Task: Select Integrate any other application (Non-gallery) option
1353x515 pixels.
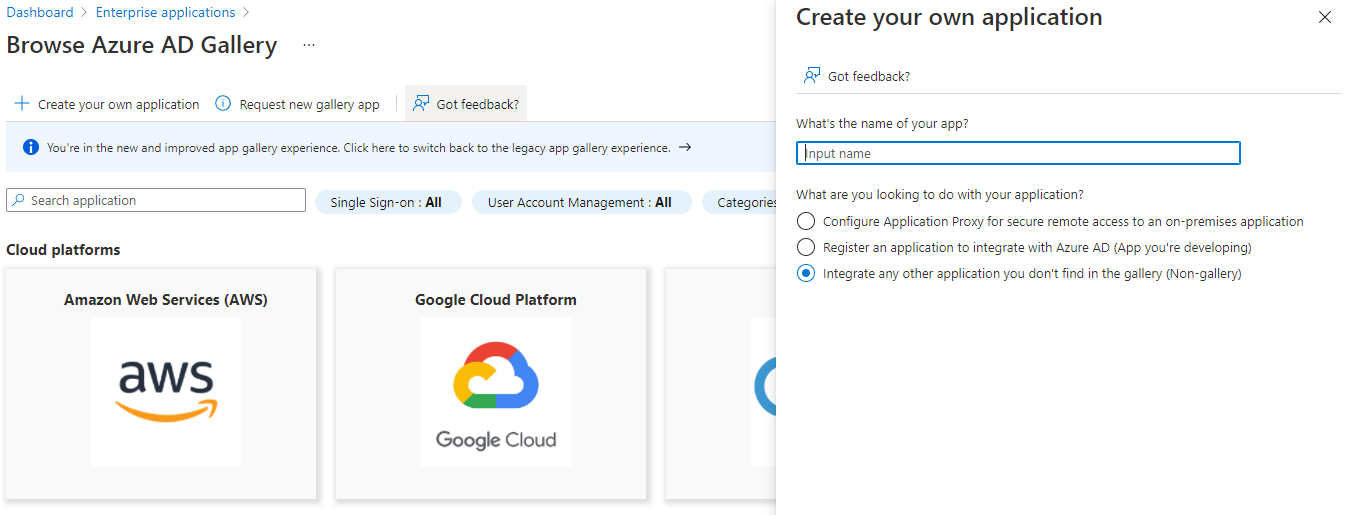Action: pos(806,273)
